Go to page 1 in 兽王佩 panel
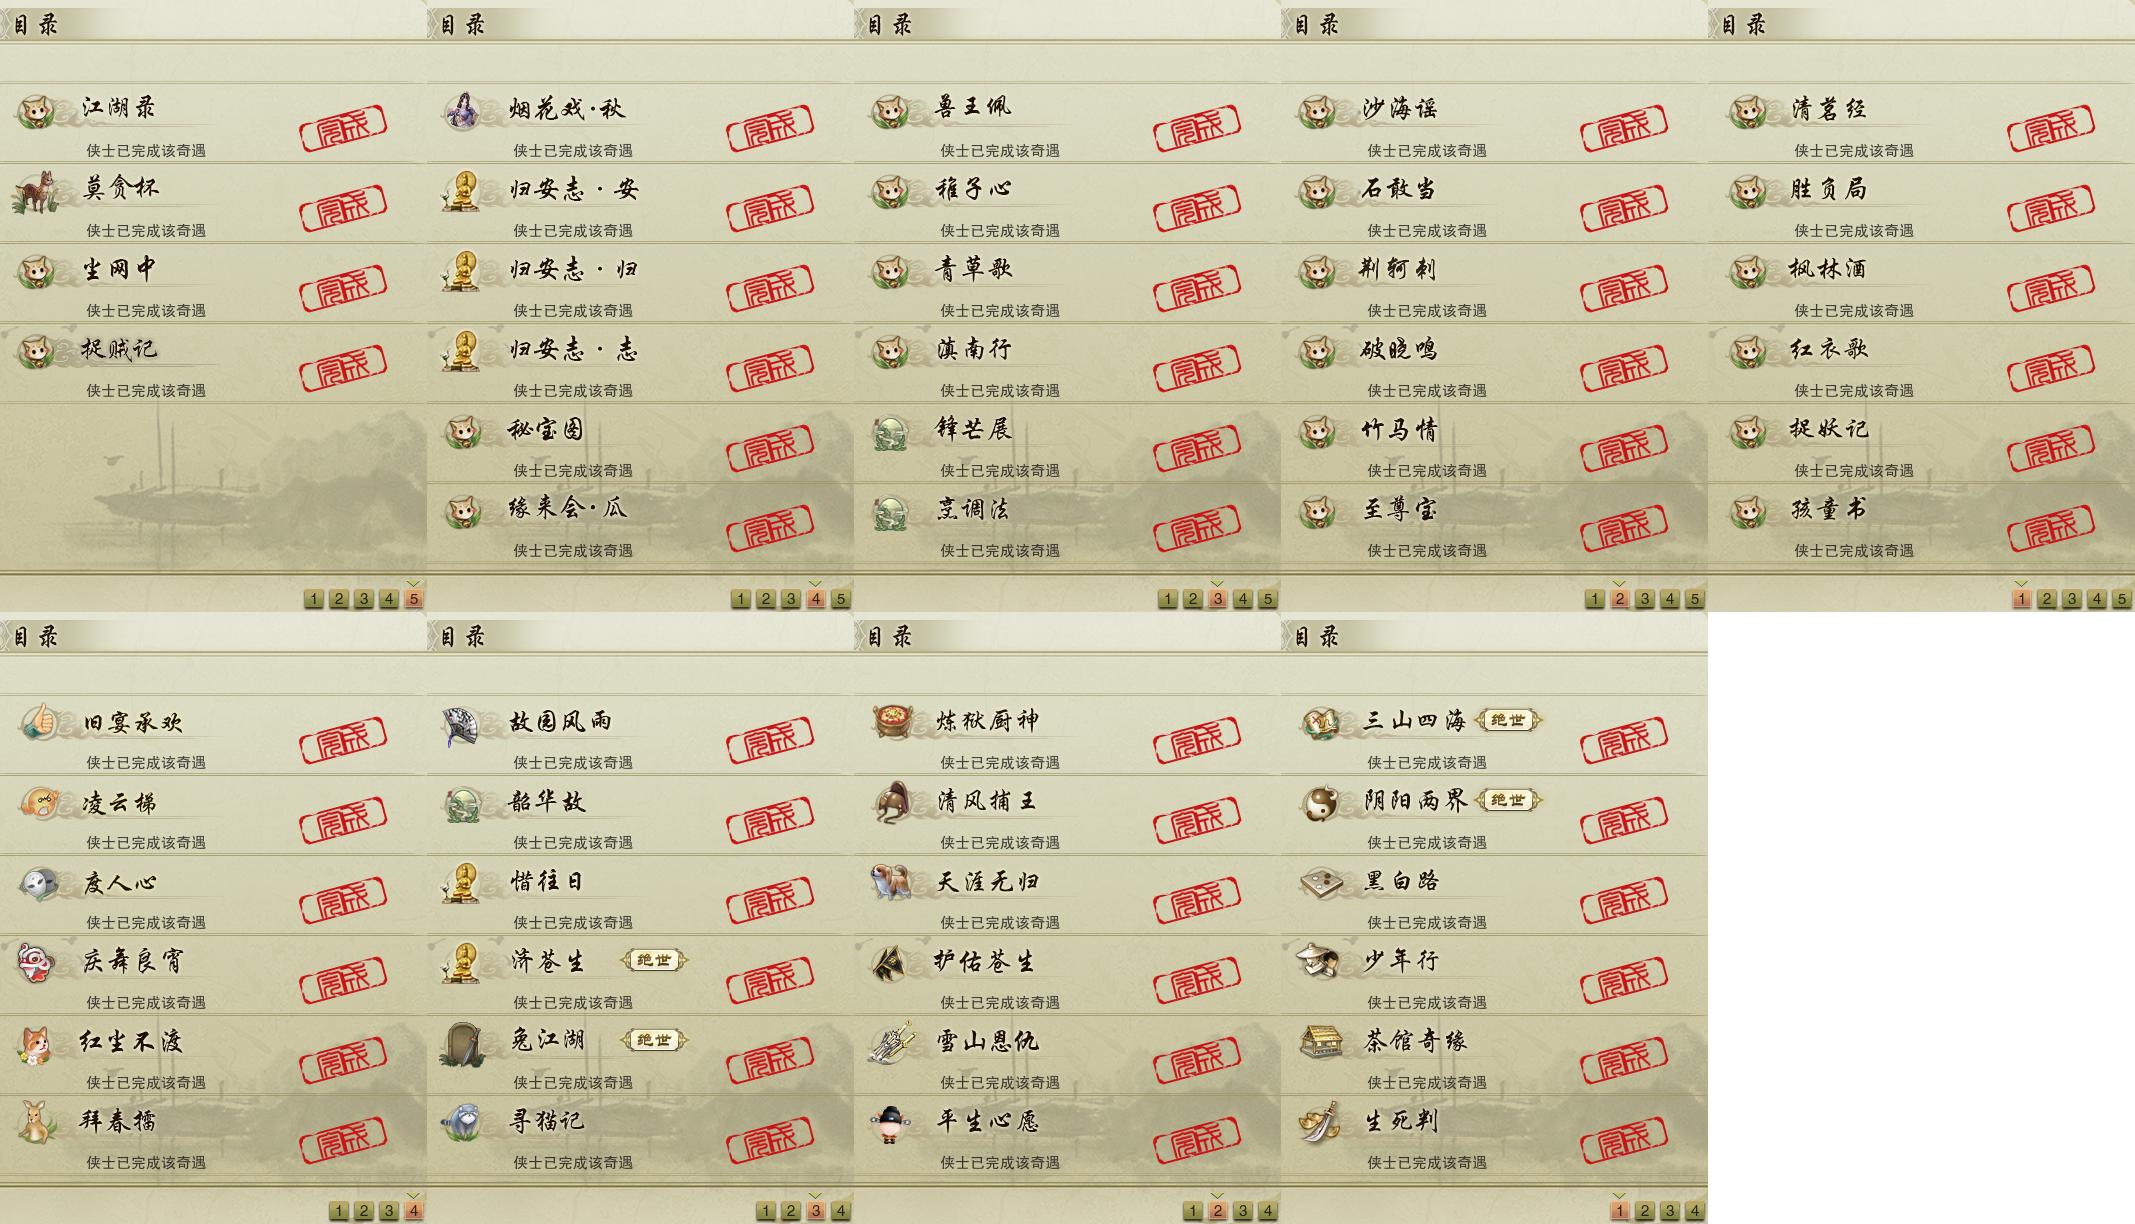Screen dimensions: 2135x1224 tap(1167, 599)
